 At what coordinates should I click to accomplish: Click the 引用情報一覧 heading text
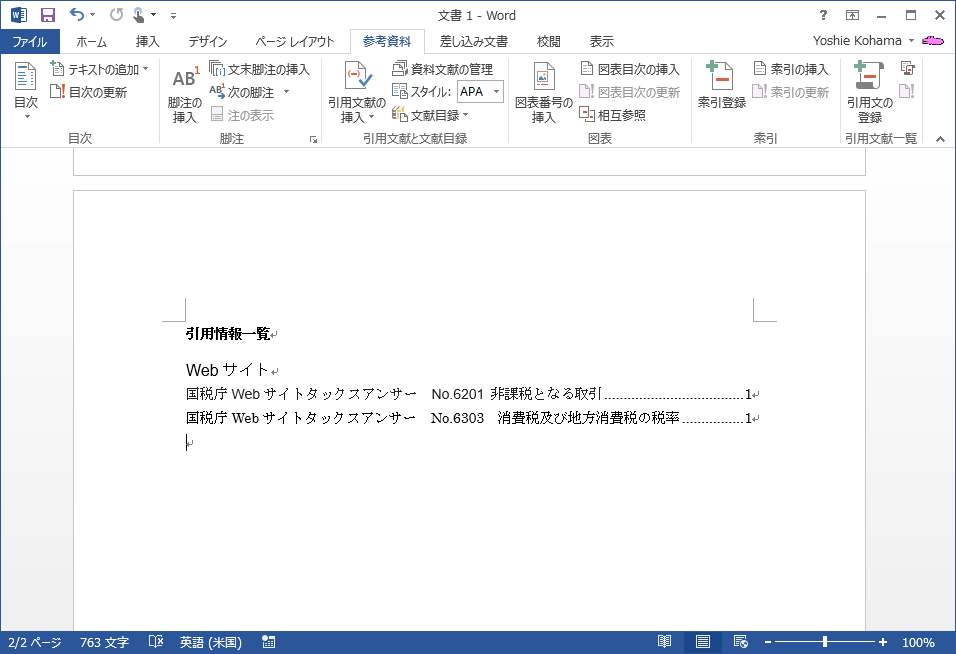point(228,334)
